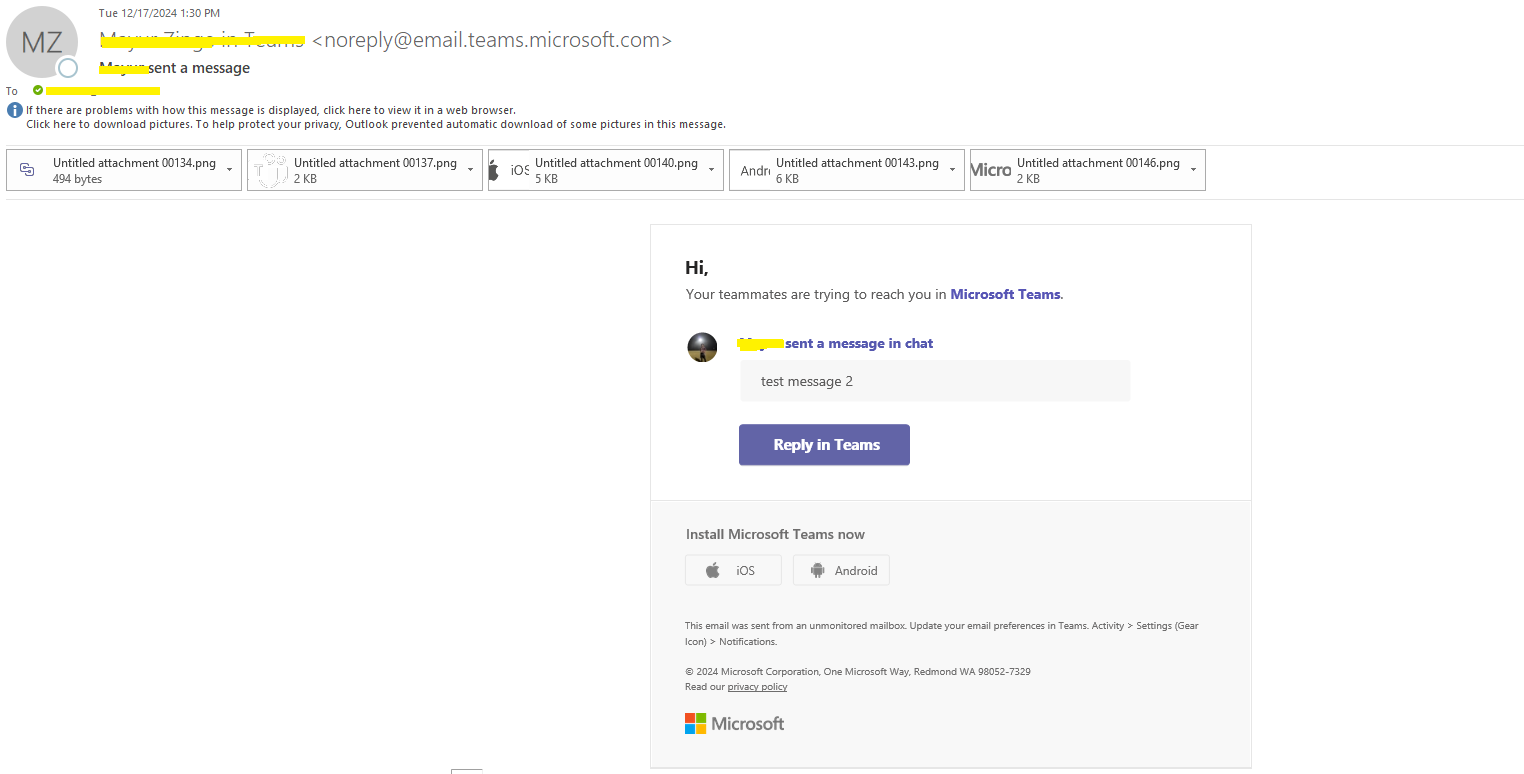Open the dropdown for Untitled attachment 00143.png
The width and height of the screenshot is (1524, 774).
click(952, 170)
